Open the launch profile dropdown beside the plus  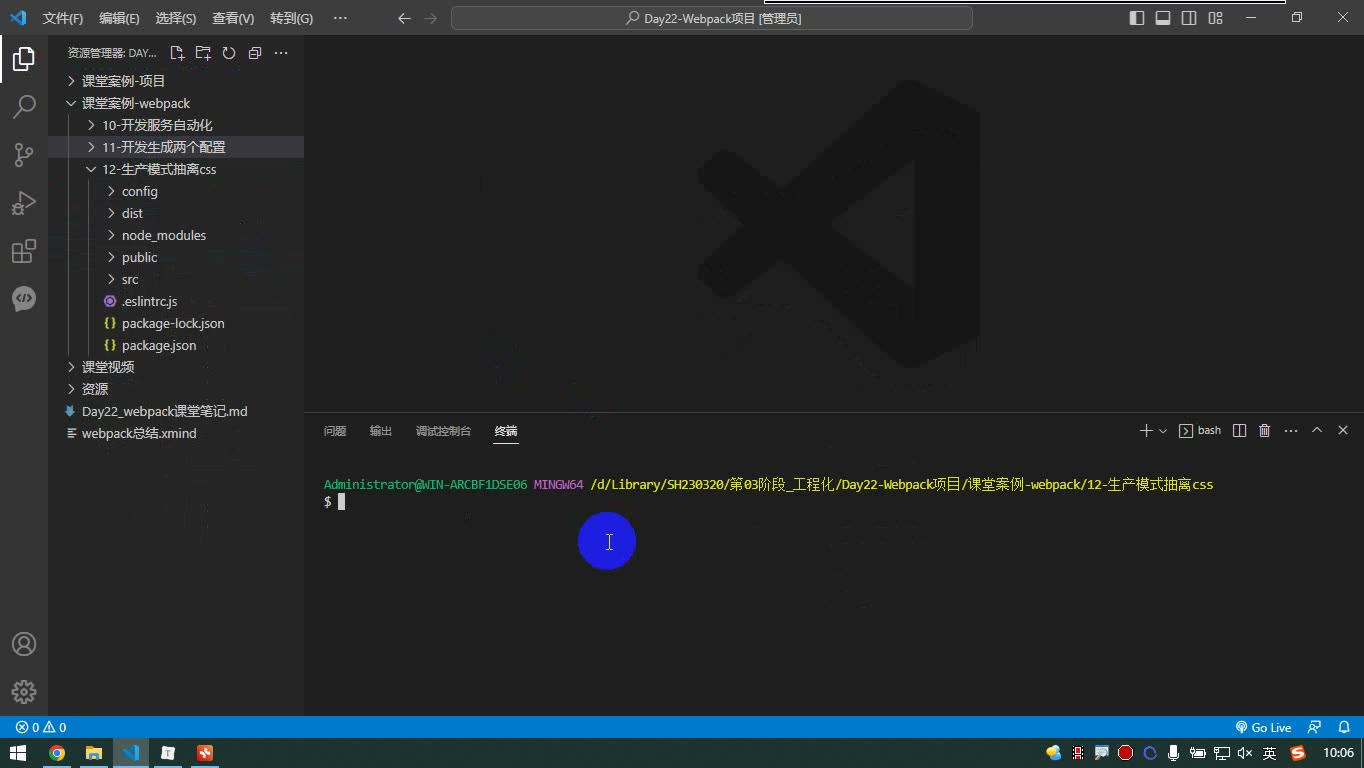click(x=1163, y=431)
